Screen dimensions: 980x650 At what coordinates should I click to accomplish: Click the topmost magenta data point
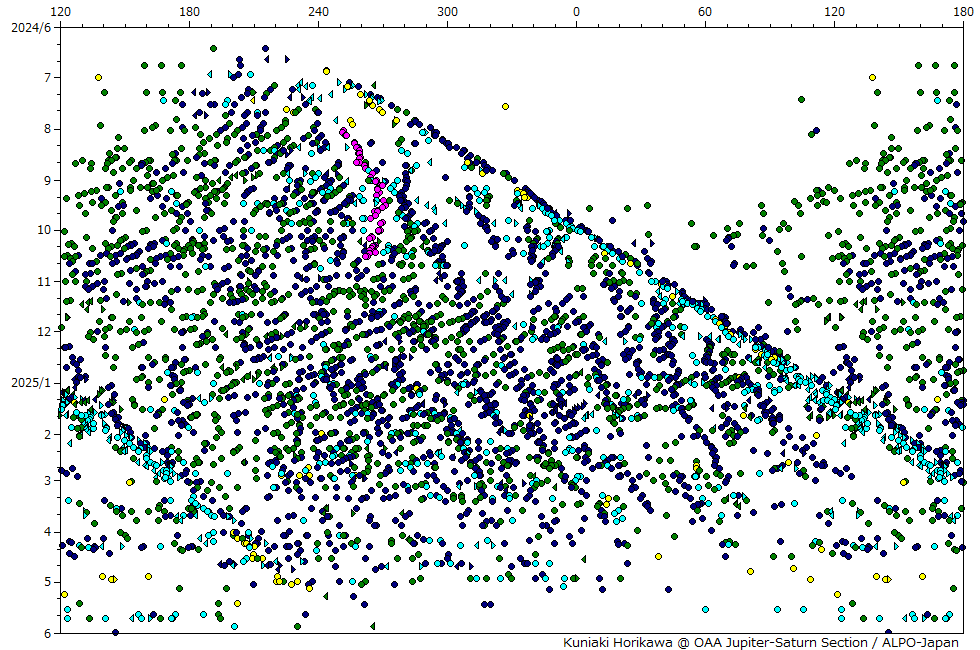click(x=343, y=131)
